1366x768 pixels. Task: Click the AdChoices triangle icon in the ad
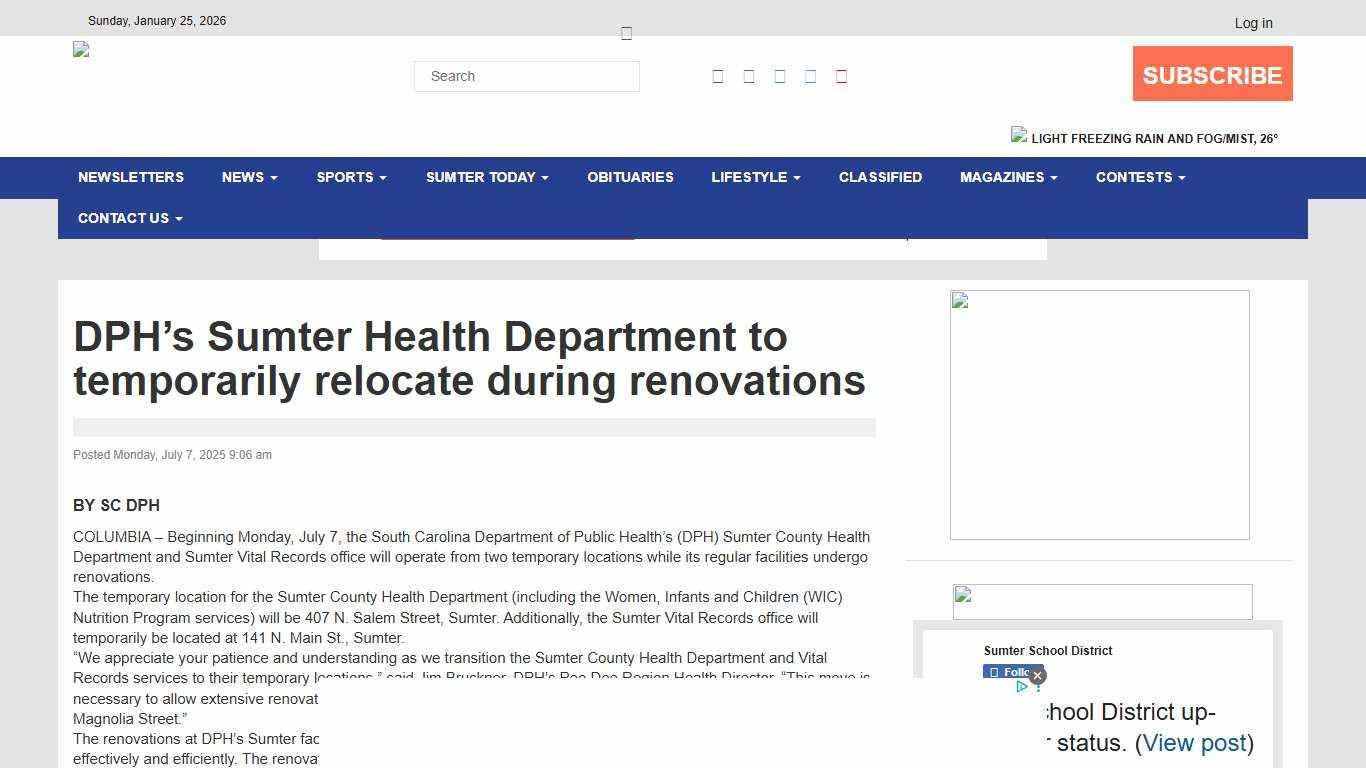[1022, 686]
